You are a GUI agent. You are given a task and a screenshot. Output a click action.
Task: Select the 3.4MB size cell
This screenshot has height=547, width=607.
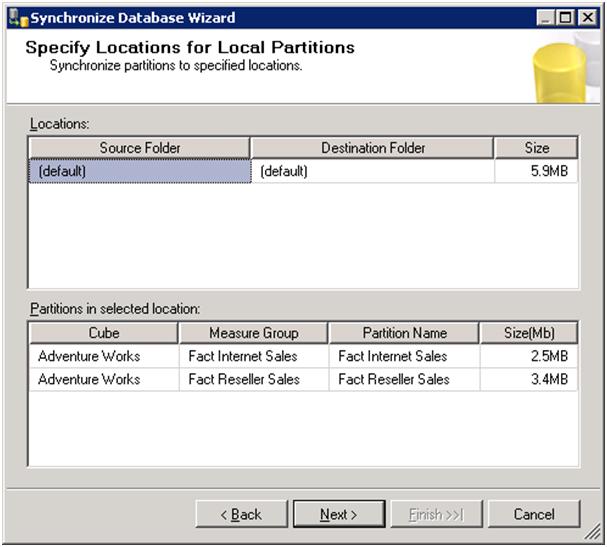click(x=529, y=379)
